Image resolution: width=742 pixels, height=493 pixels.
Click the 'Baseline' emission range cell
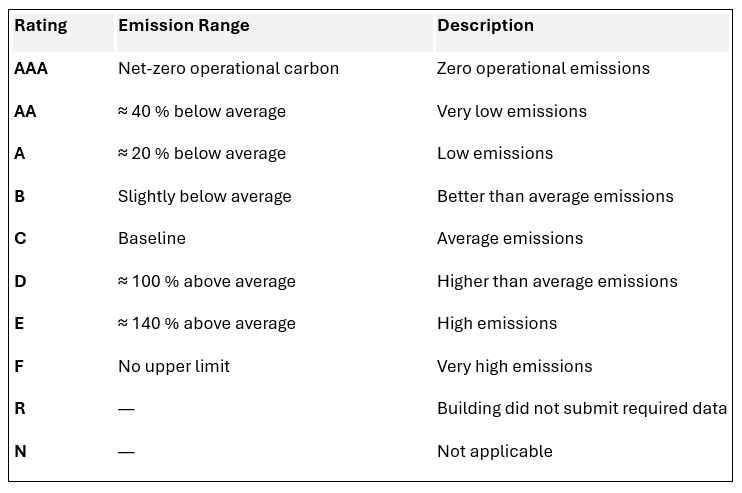[152, 238]
